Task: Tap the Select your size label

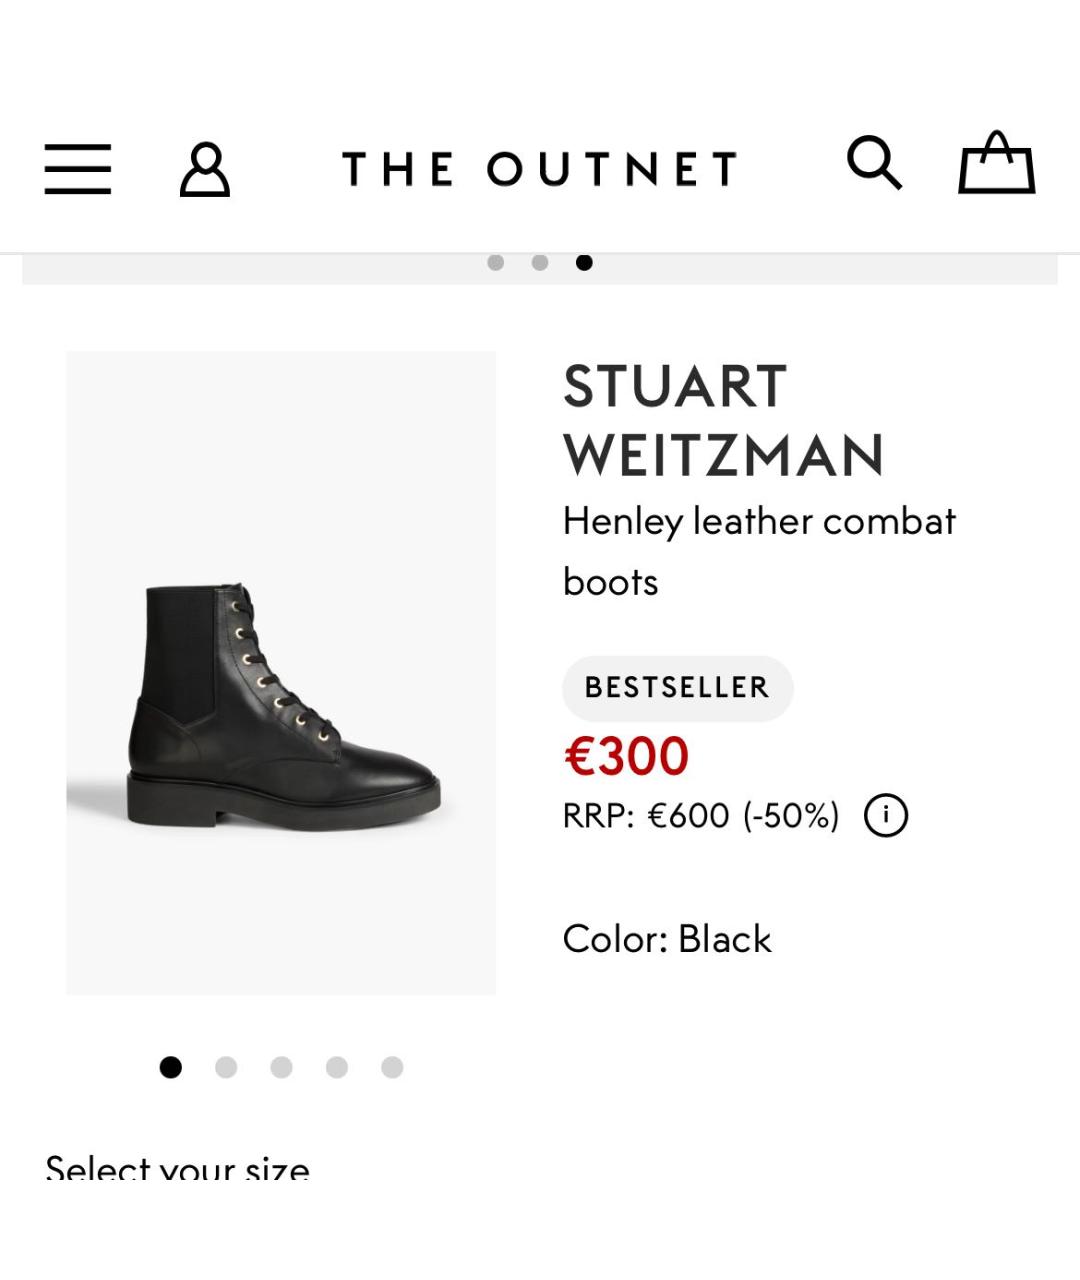Action: [x=177, y=1167]
